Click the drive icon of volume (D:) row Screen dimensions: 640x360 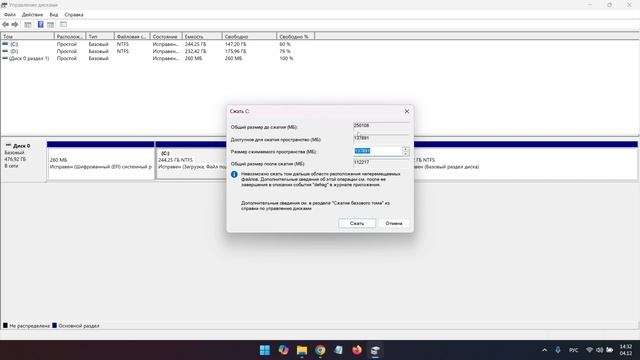pos(5,51)
